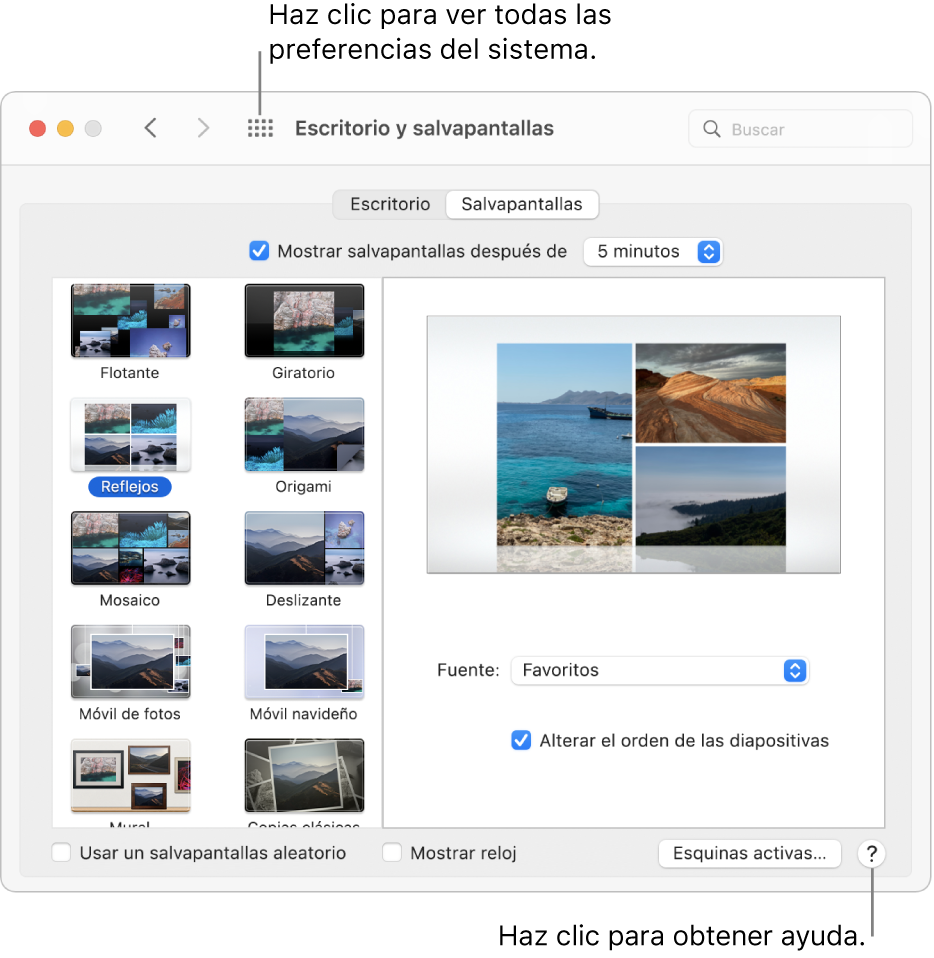Choose the Origami screensaver

point(304,434)
